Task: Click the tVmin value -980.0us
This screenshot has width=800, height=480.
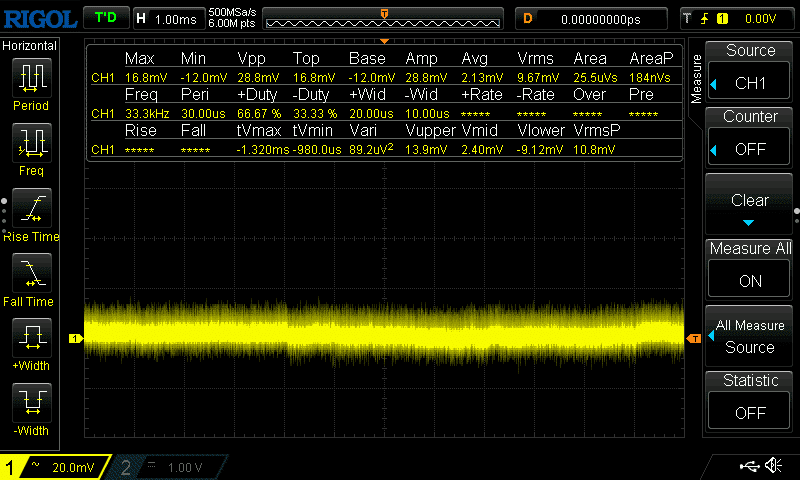Action: 317,149
